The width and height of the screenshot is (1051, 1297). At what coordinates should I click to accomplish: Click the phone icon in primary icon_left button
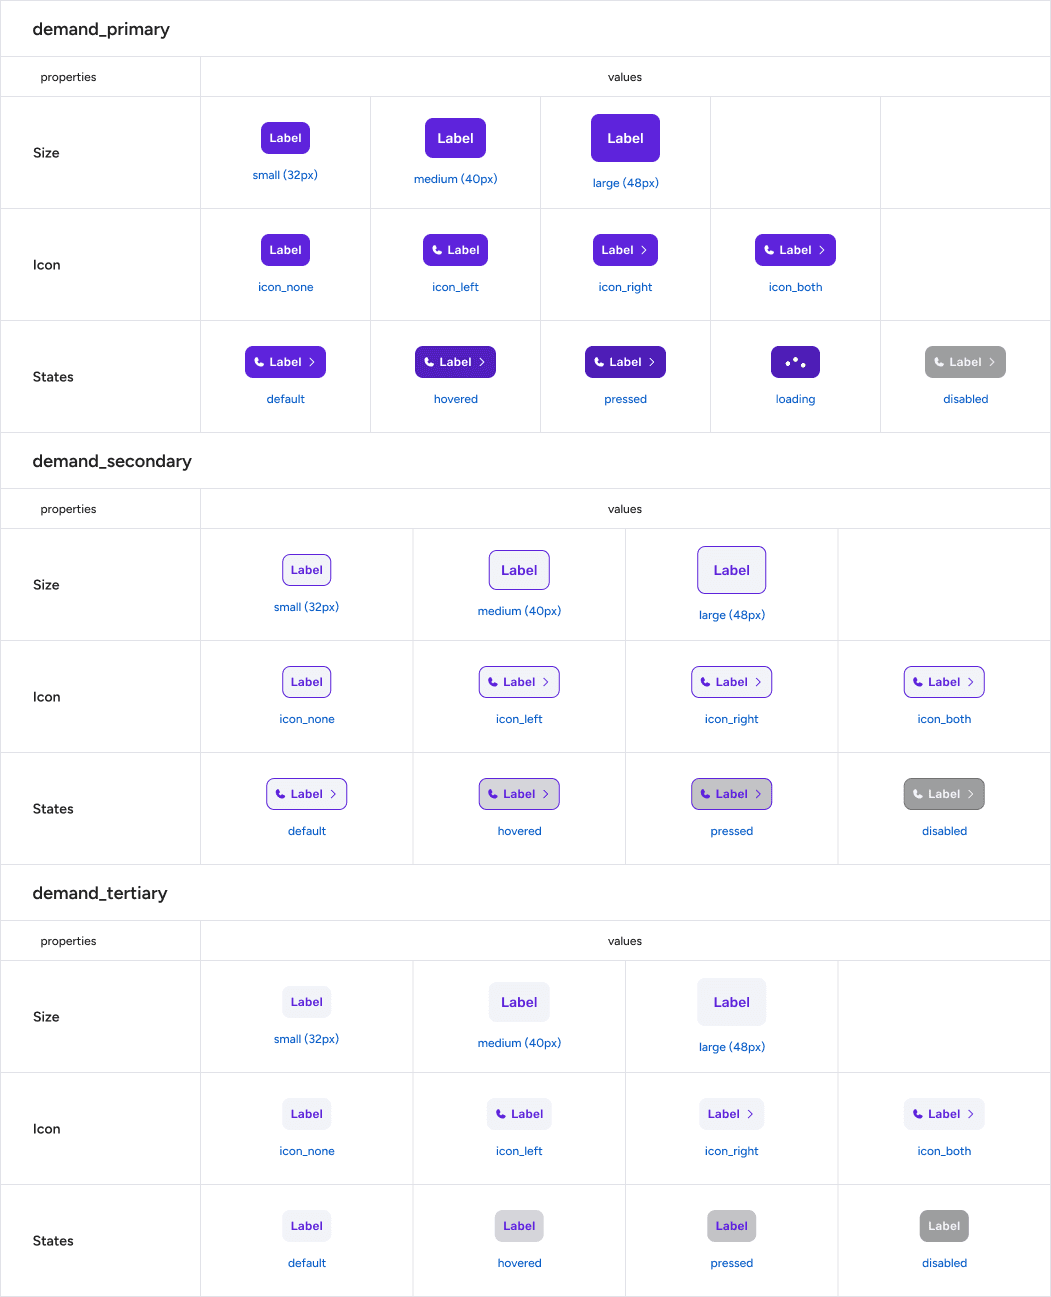[437, 250]
